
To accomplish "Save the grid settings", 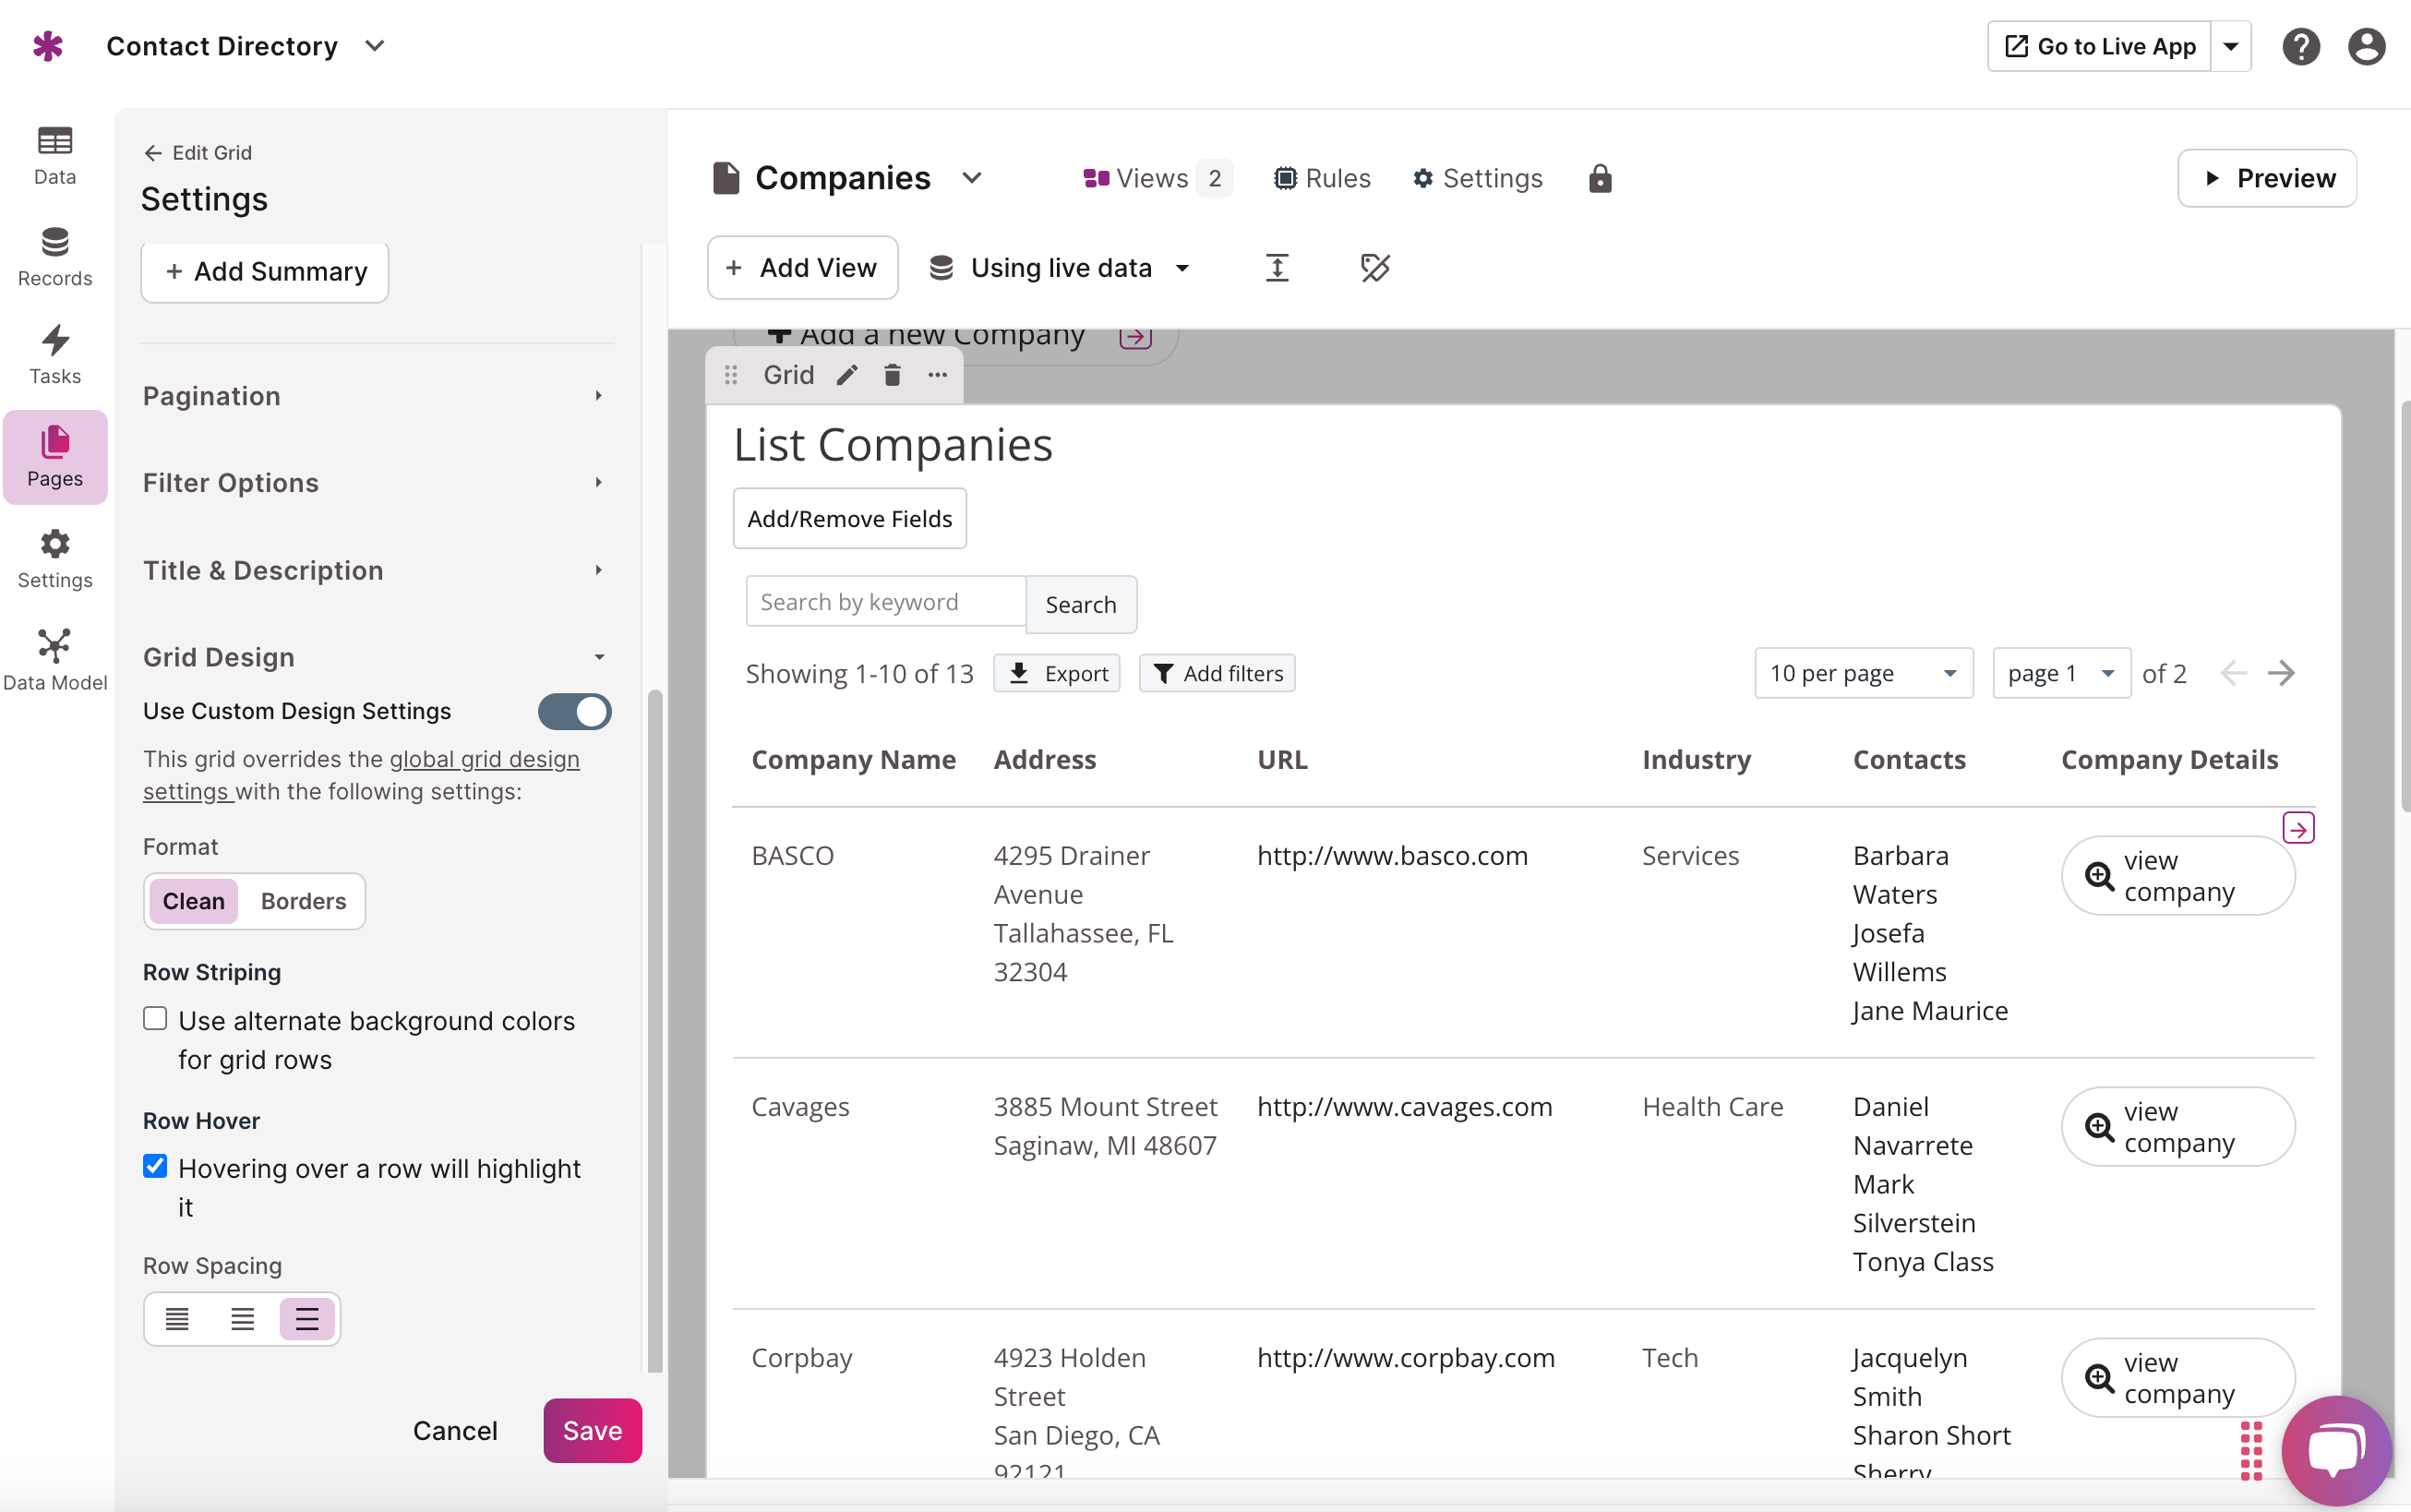I will click(593, 1430).
